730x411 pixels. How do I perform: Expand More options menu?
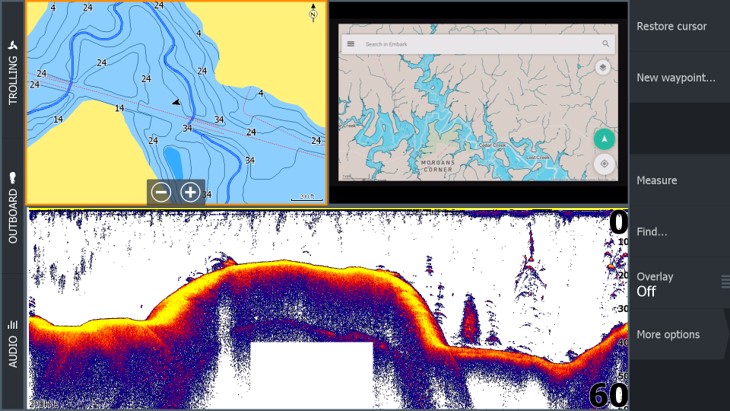[x=677, y=335]
